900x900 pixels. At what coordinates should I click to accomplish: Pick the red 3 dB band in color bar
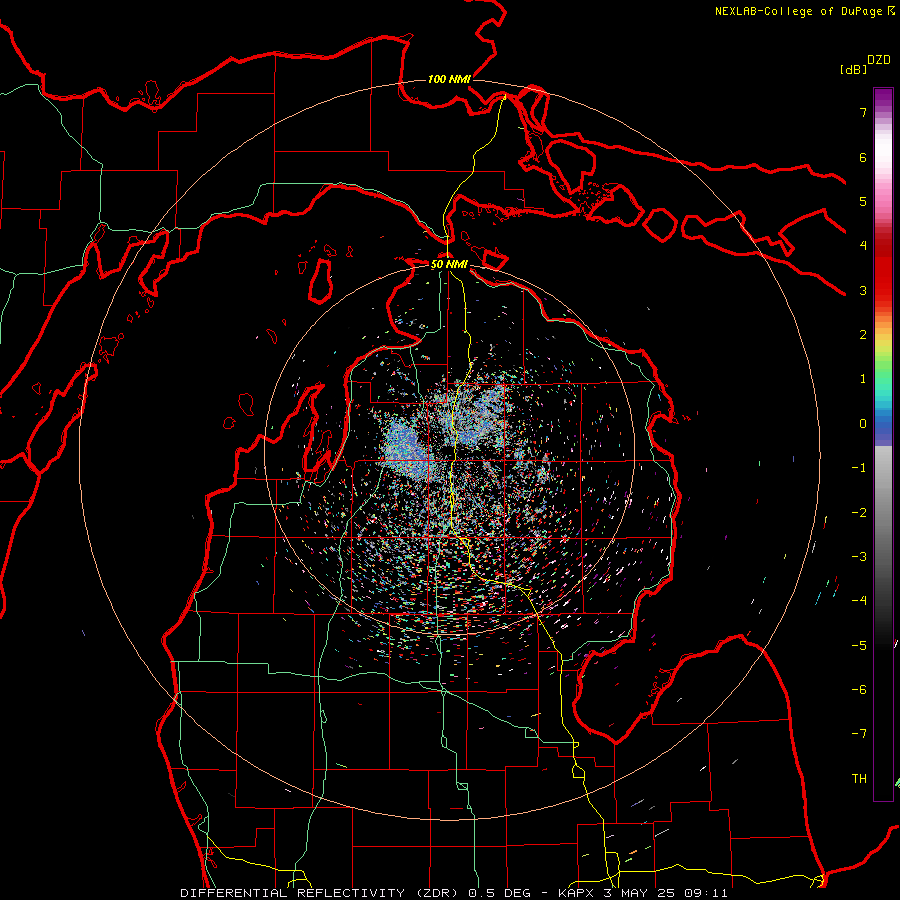tap(883, 286)
